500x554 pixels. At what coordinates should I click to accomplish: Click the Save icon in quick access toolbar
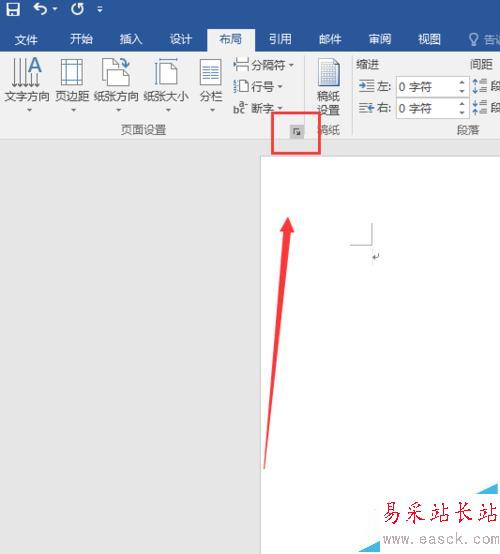13,9
